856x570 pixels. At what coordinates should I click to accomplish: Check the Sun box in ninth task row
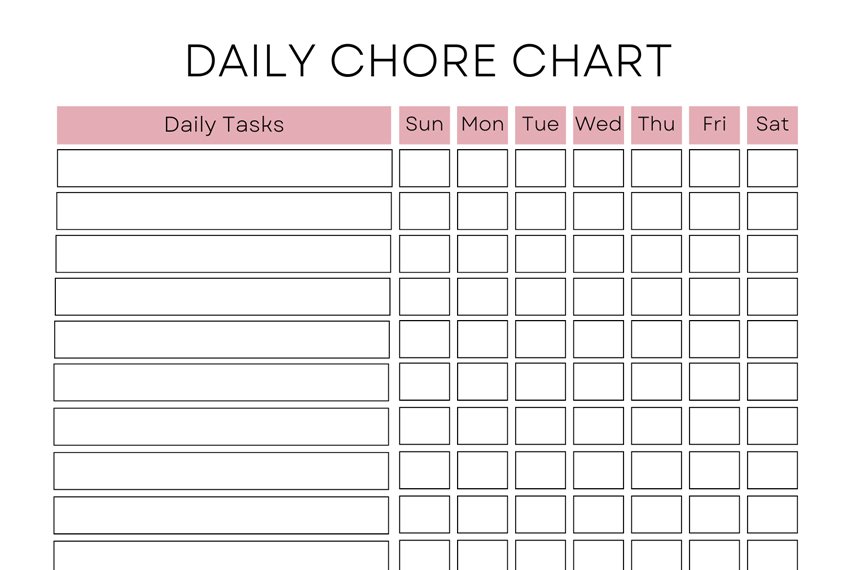click(x=424, y=514)
